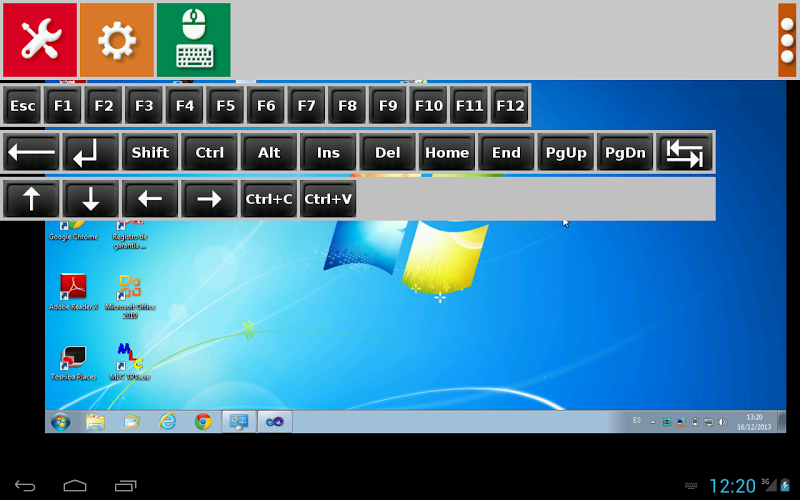Tap the PgDn key
This screenshot has height=500, width=800.
[625, 152]
